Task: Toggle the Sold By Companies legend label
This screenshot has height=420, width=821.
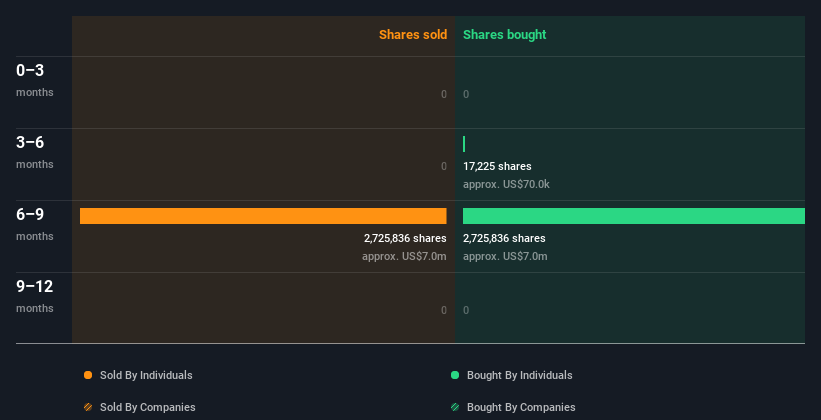Action: (147, 407)
